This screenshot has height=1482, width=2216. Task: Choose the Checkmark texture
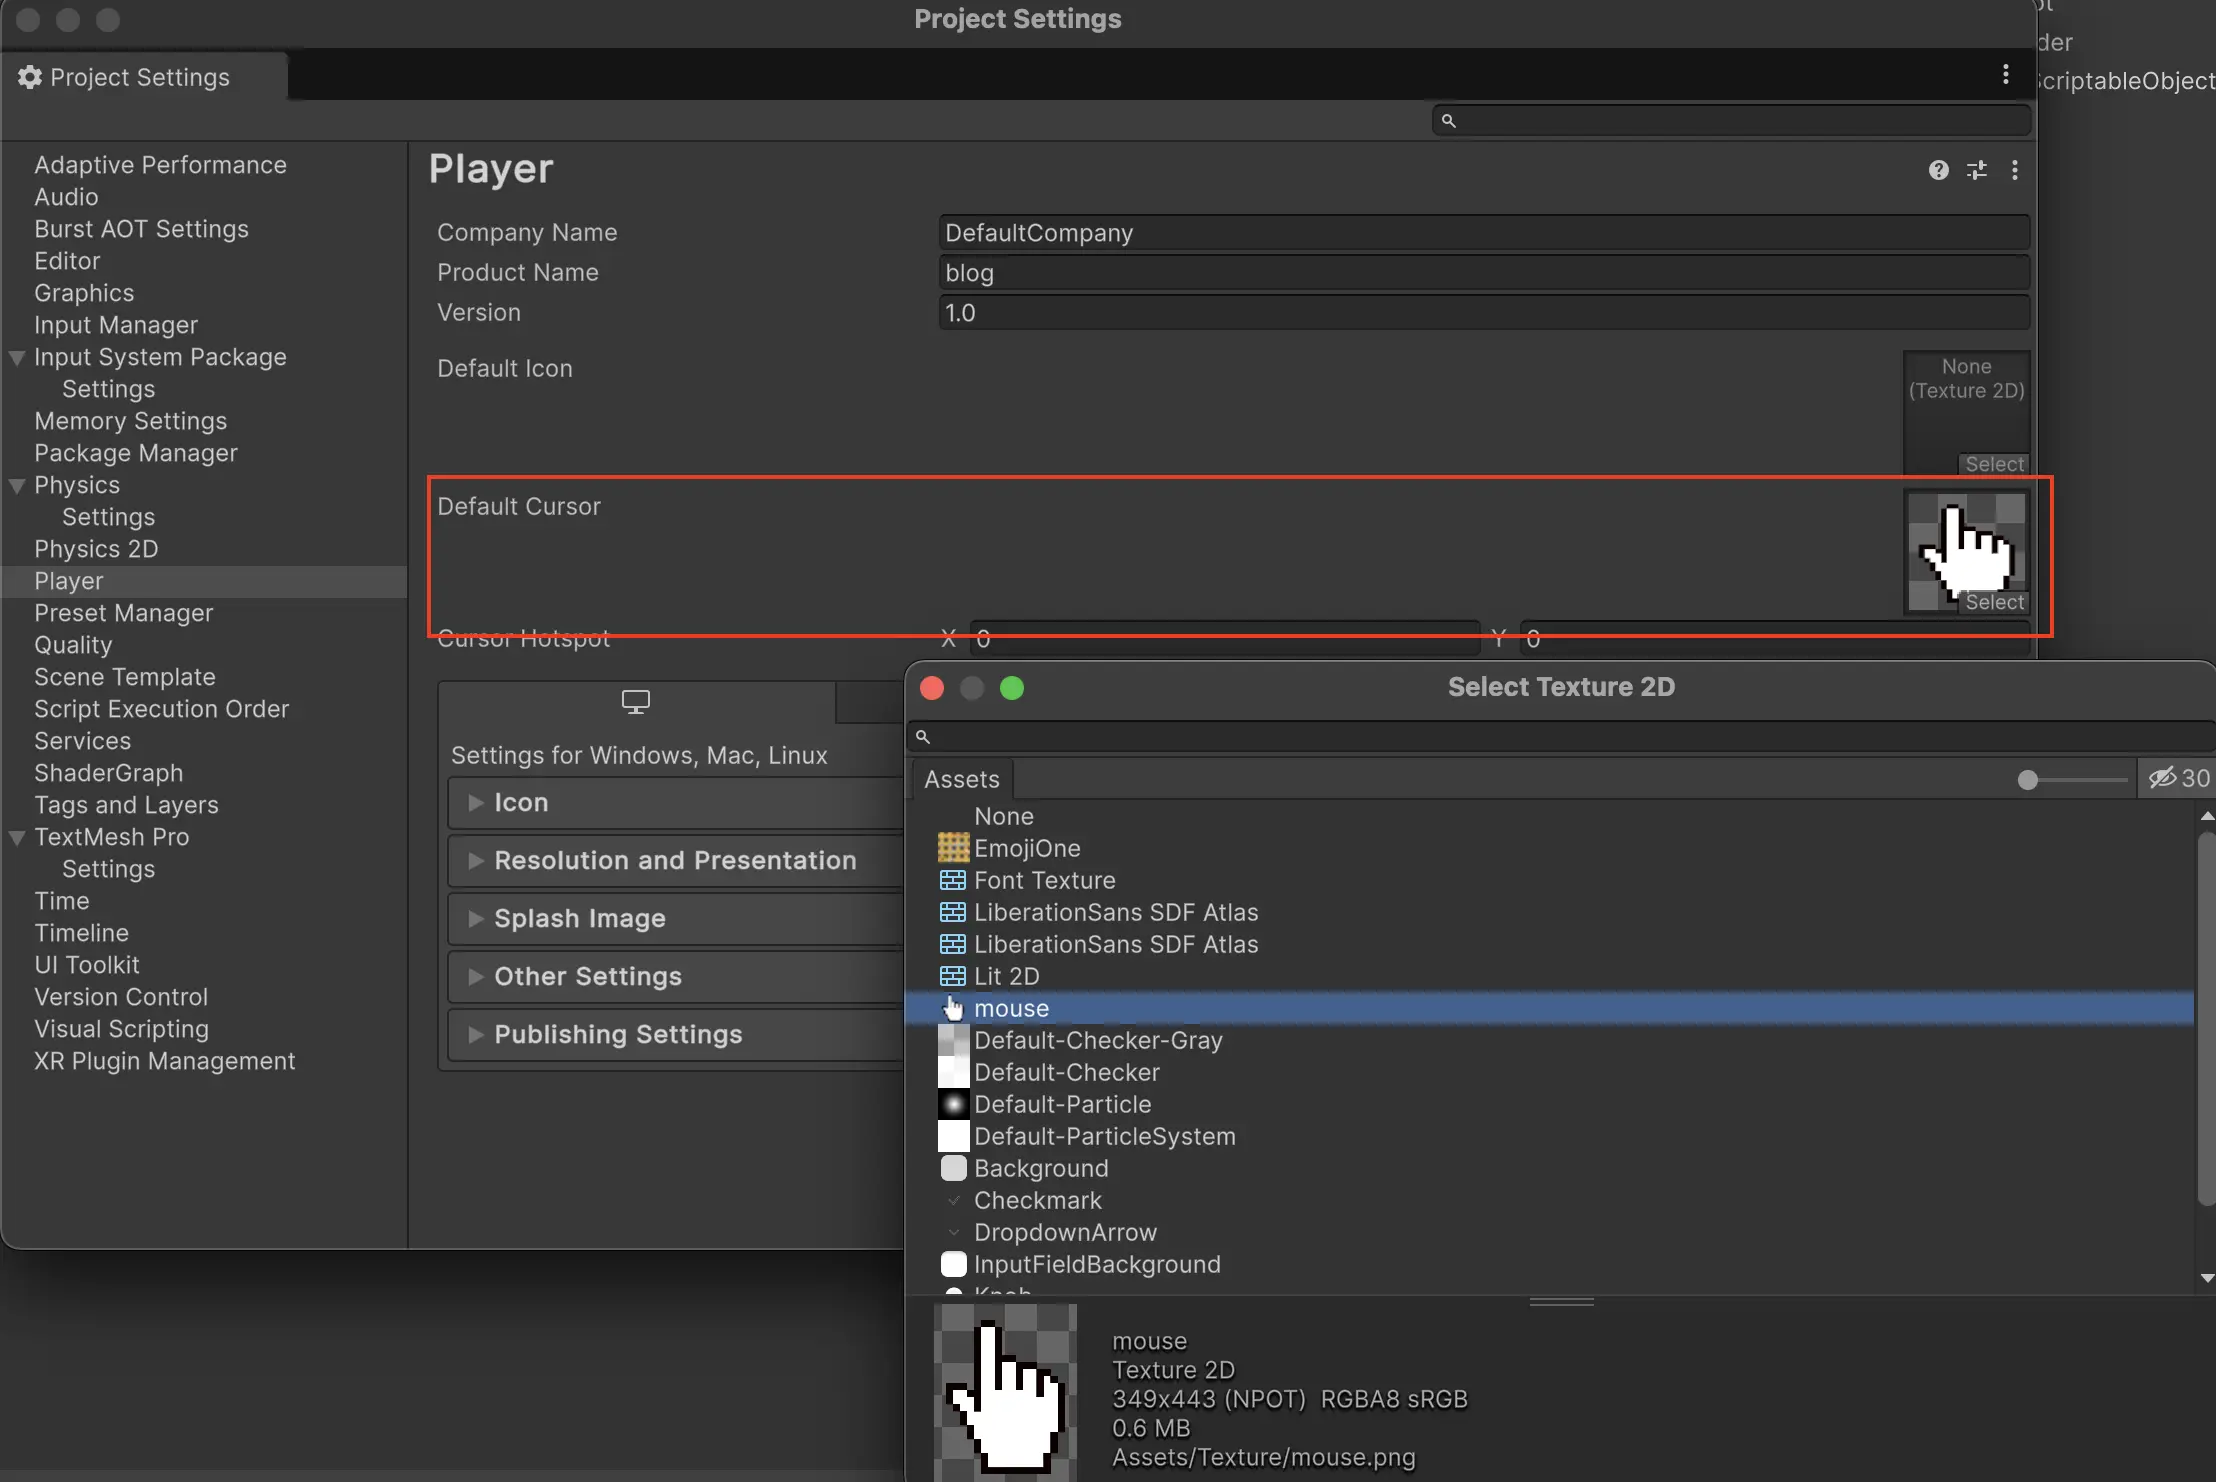click(x=1038, y=1200)
